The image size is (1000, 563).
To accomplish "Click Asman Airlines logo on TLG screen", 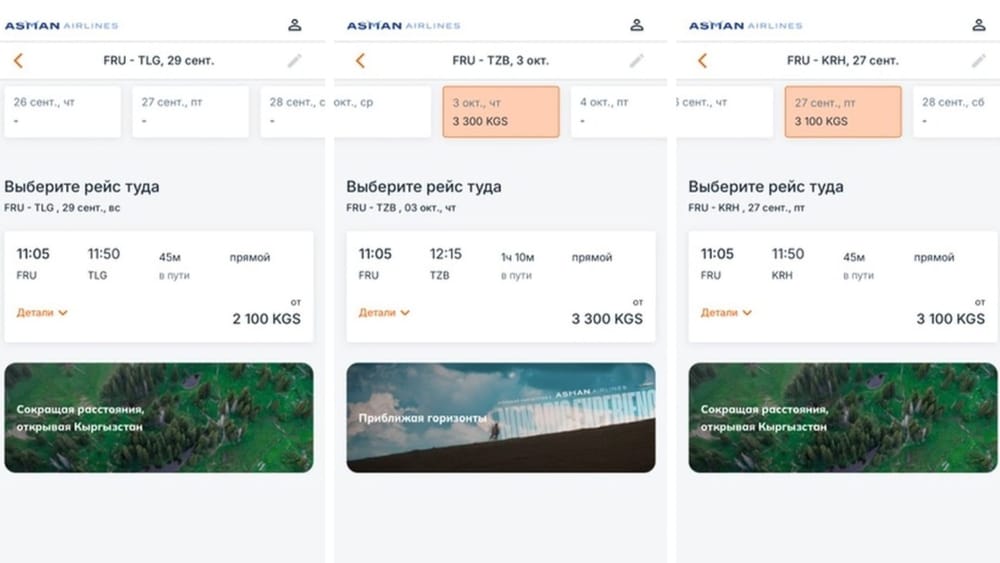I will click(61, 26).
